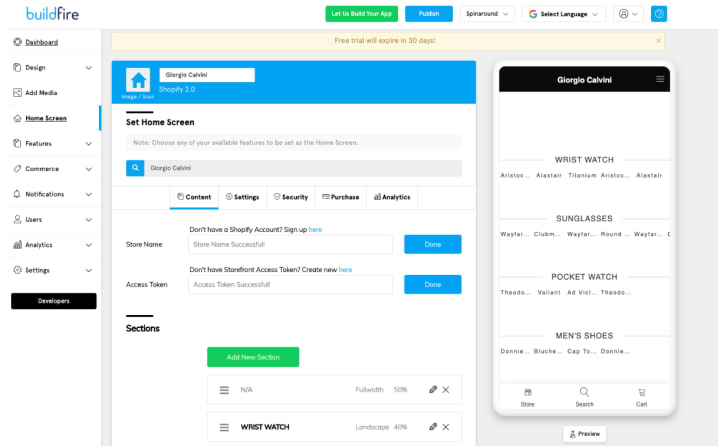Click the buildfire logo

tap(52, 14)
